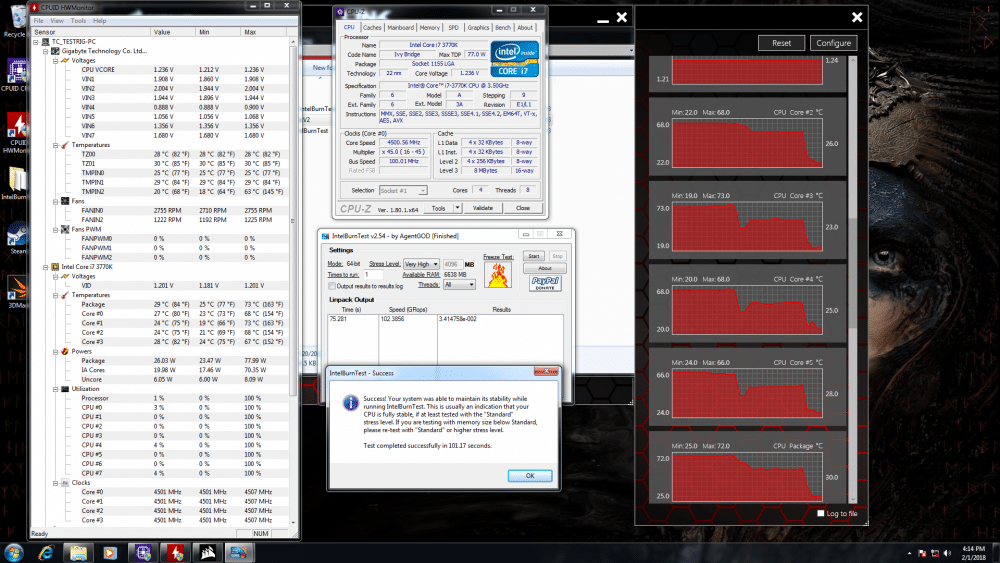
Task: Toggle the Log to file checkbox
Action: coord(821,513)
